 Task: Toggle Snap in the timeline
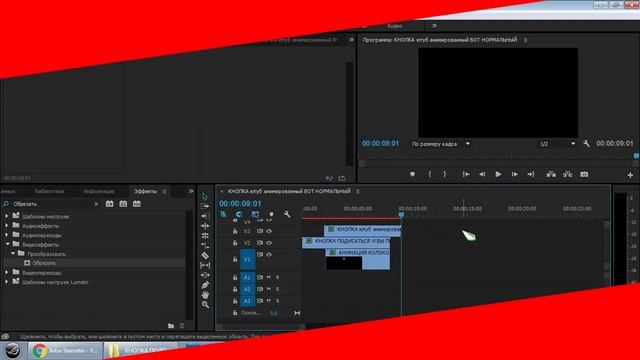239,214
